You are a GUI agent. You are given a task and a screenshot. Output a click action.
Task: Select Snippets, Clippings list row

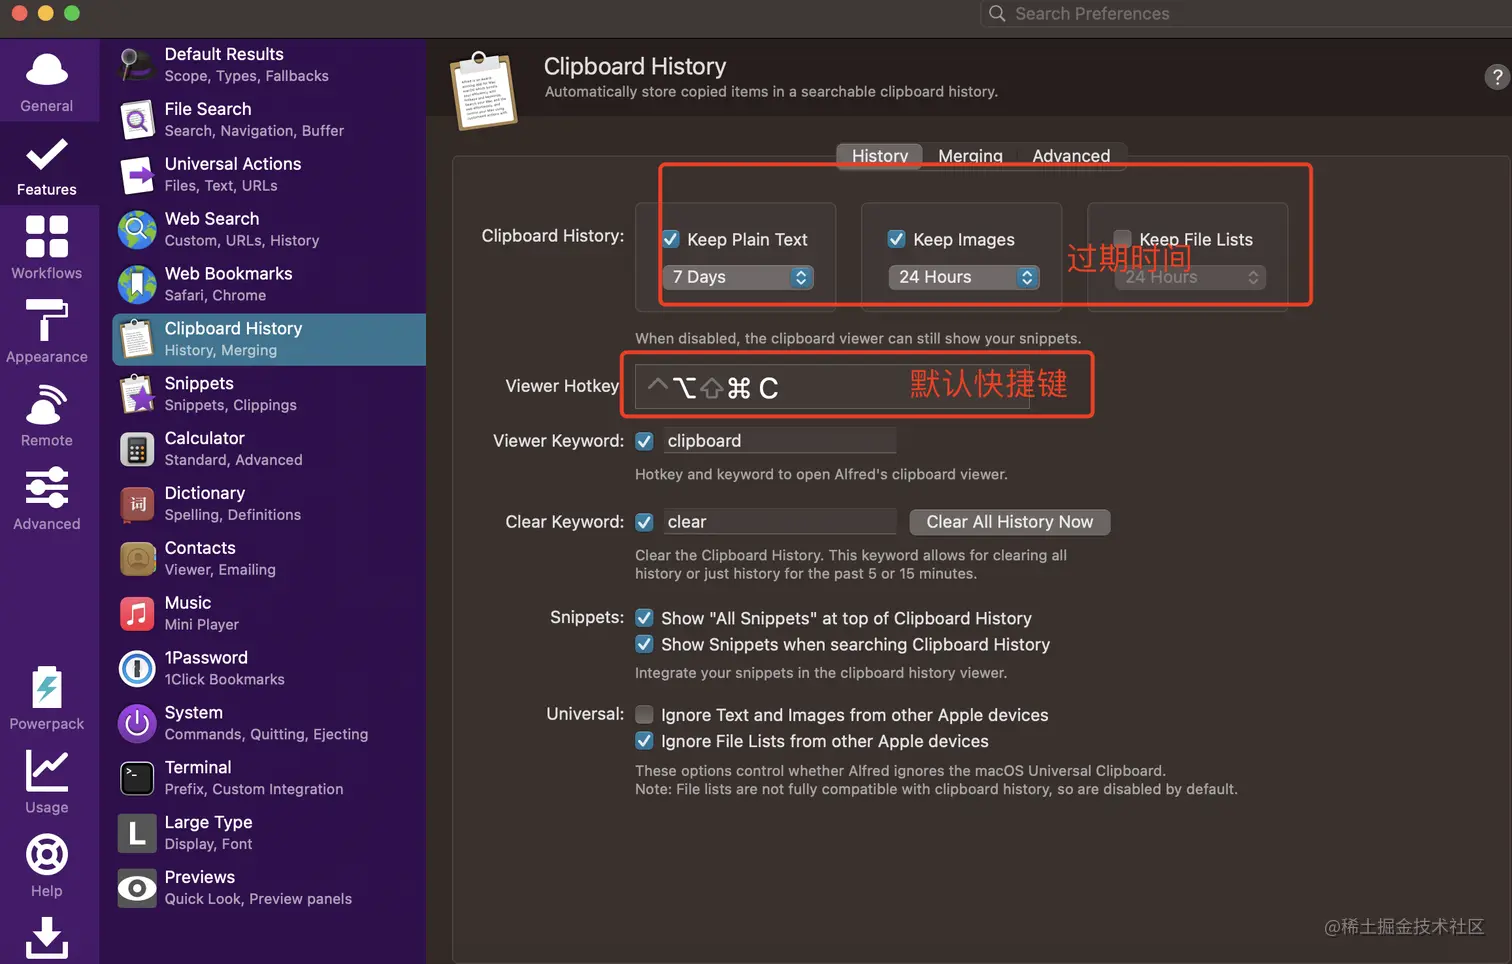269,394
